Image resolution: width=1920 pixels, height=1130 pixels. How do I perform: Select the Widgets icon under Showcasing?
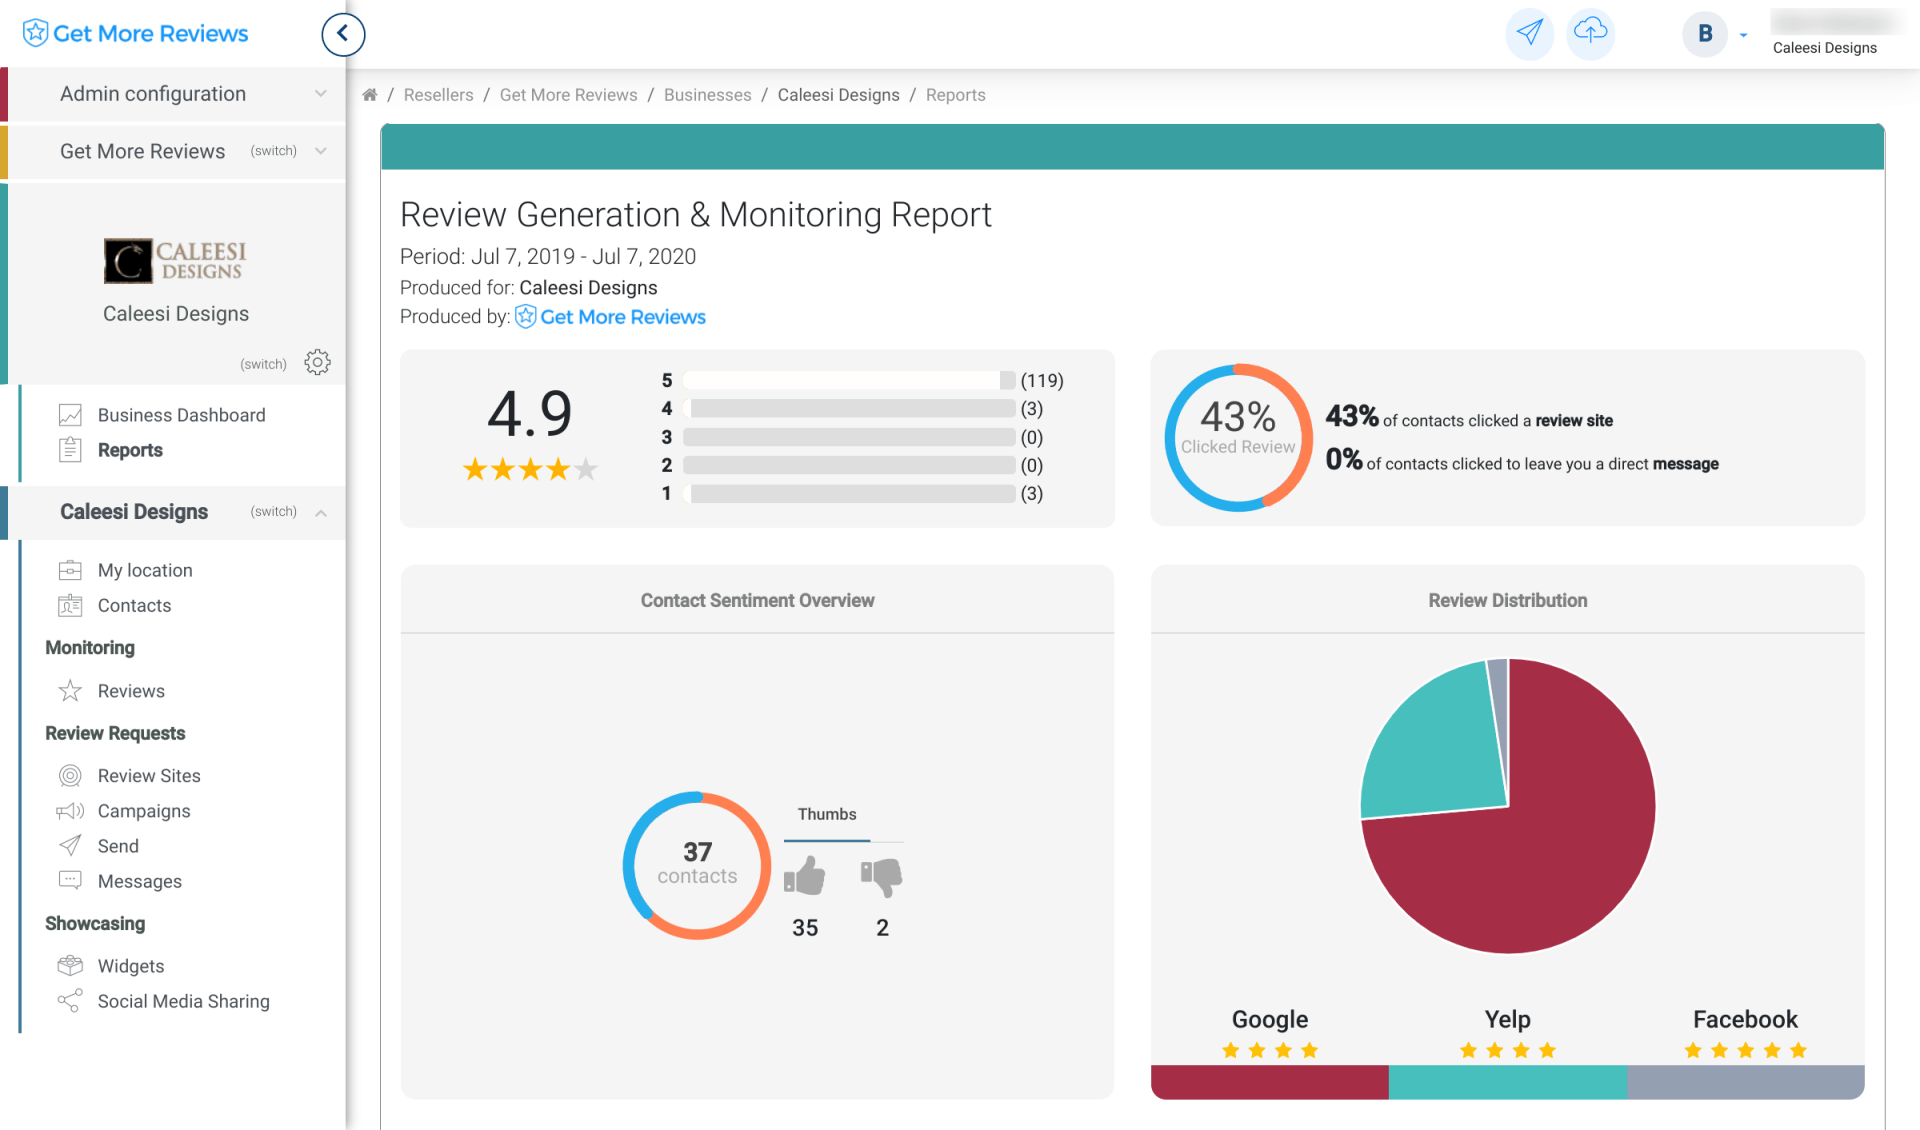pyautogui.click(x=70, y=965)
